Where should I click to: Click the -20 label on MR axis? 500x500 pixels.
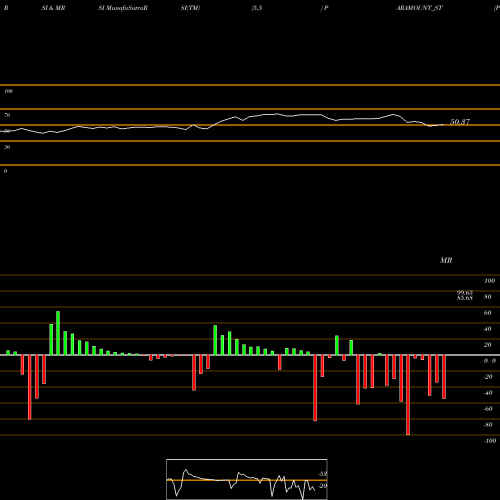pos(488,377)
